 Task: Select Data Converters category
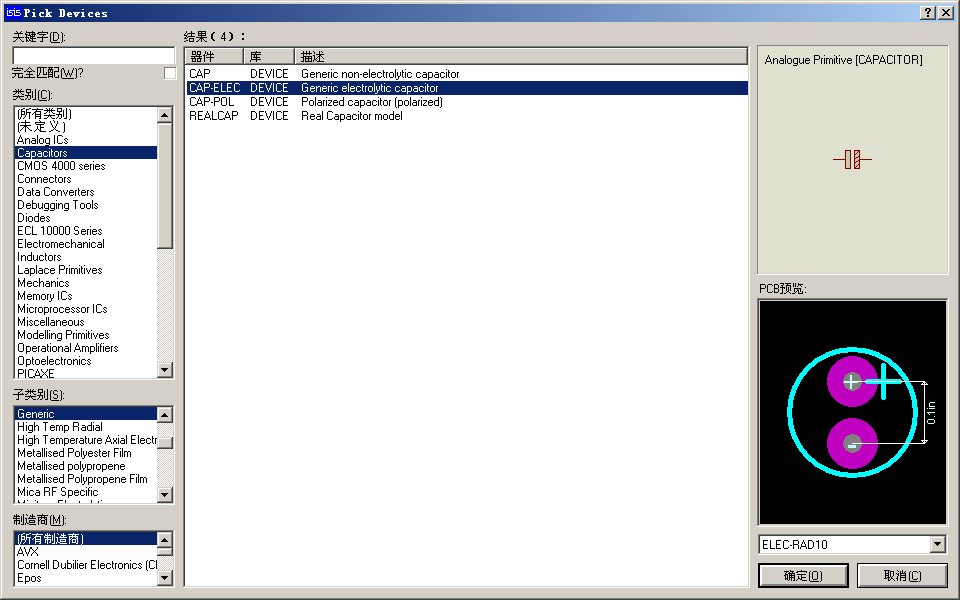click(x=86, y=192)
